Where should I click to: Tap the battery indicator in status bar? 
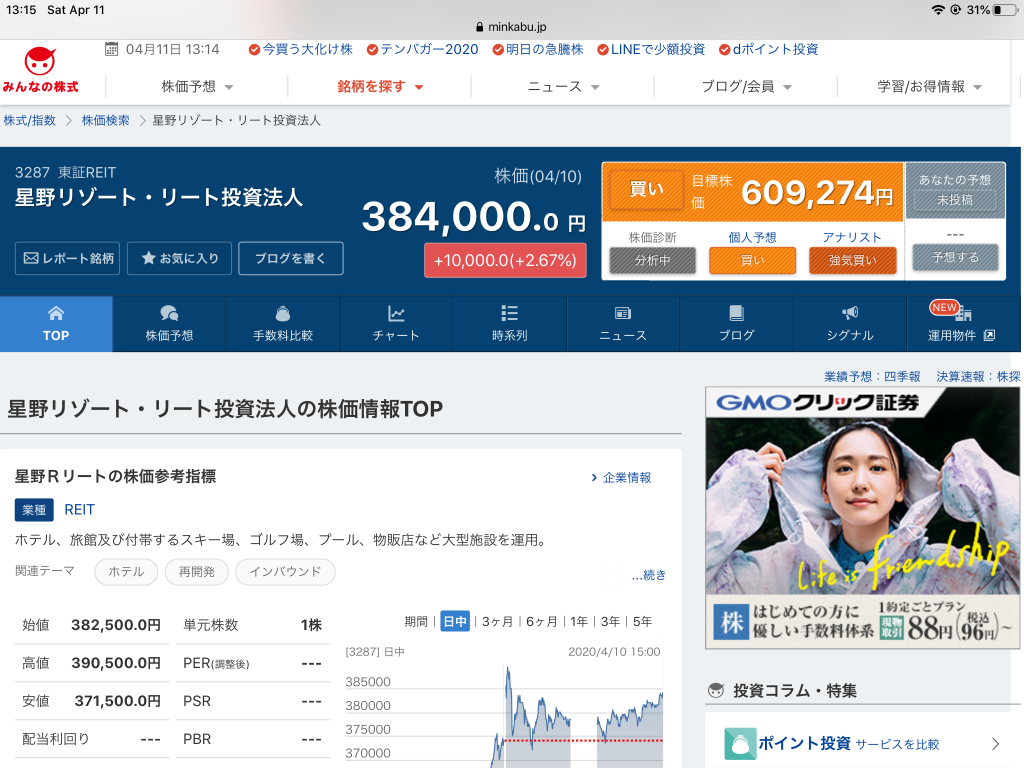(1004, 10)
